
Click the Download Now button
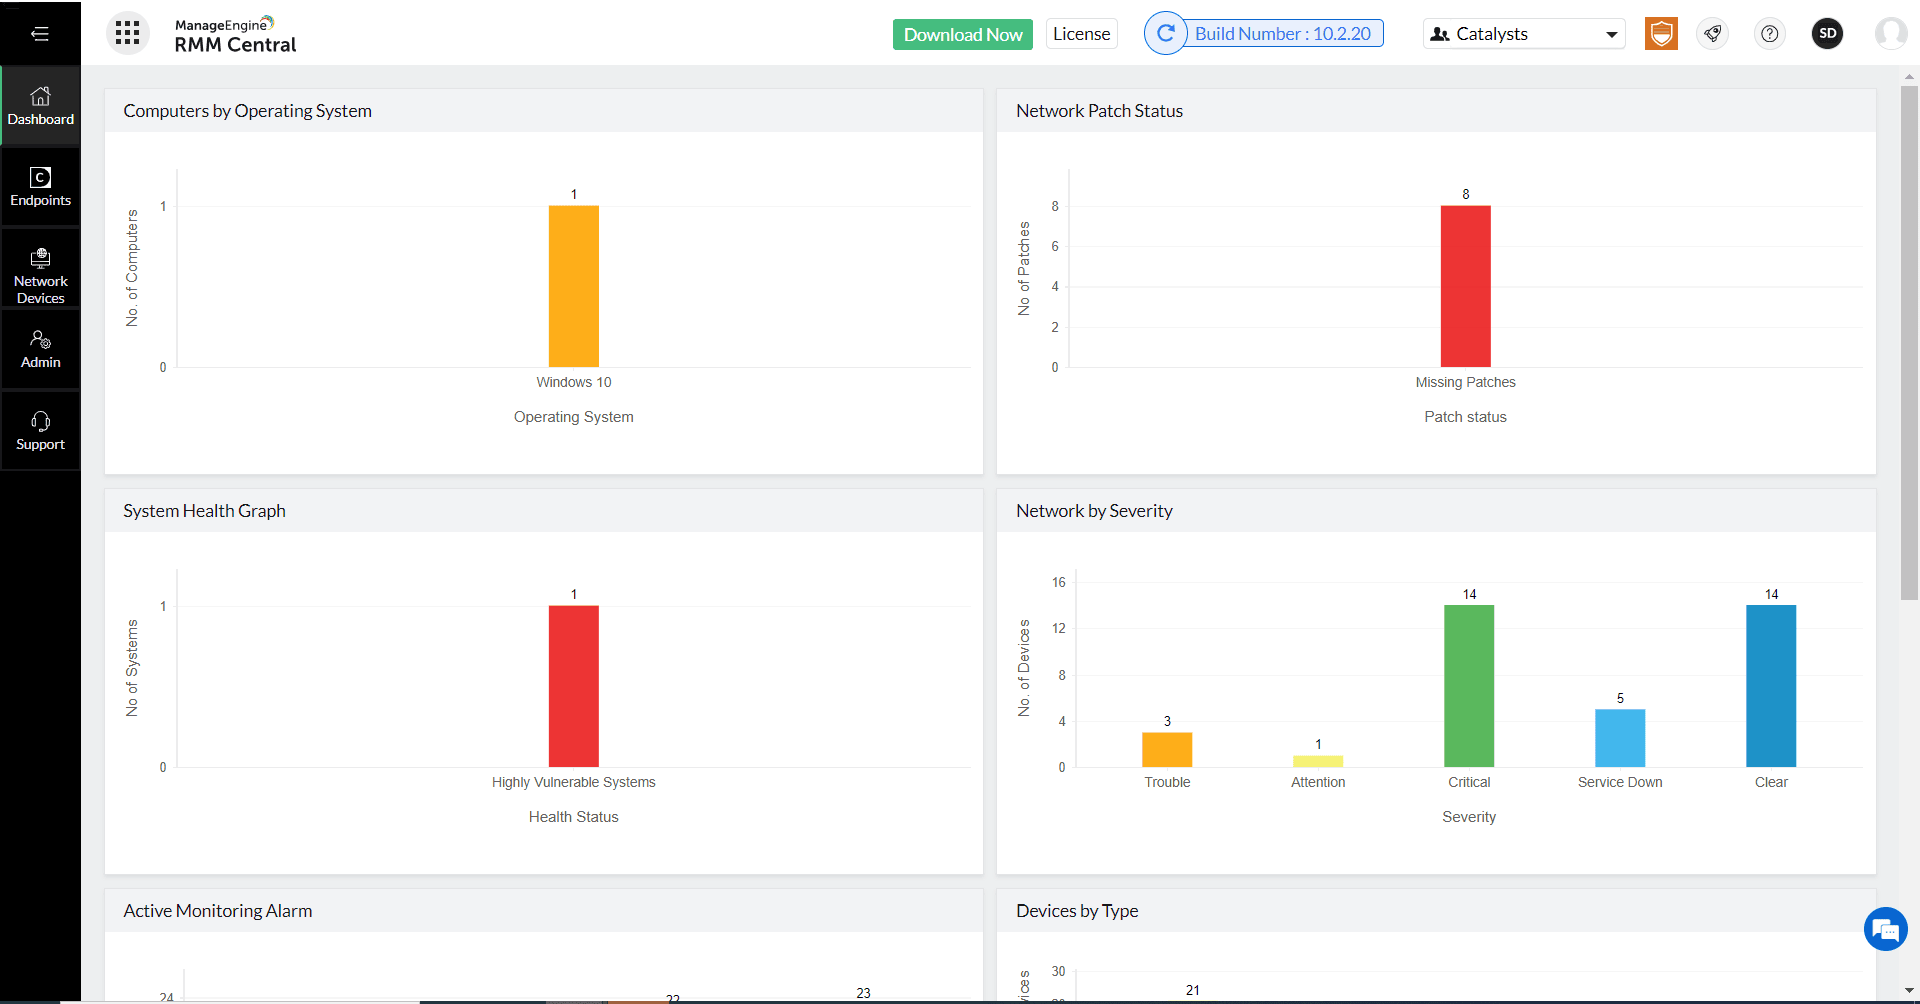click(962, 33)
